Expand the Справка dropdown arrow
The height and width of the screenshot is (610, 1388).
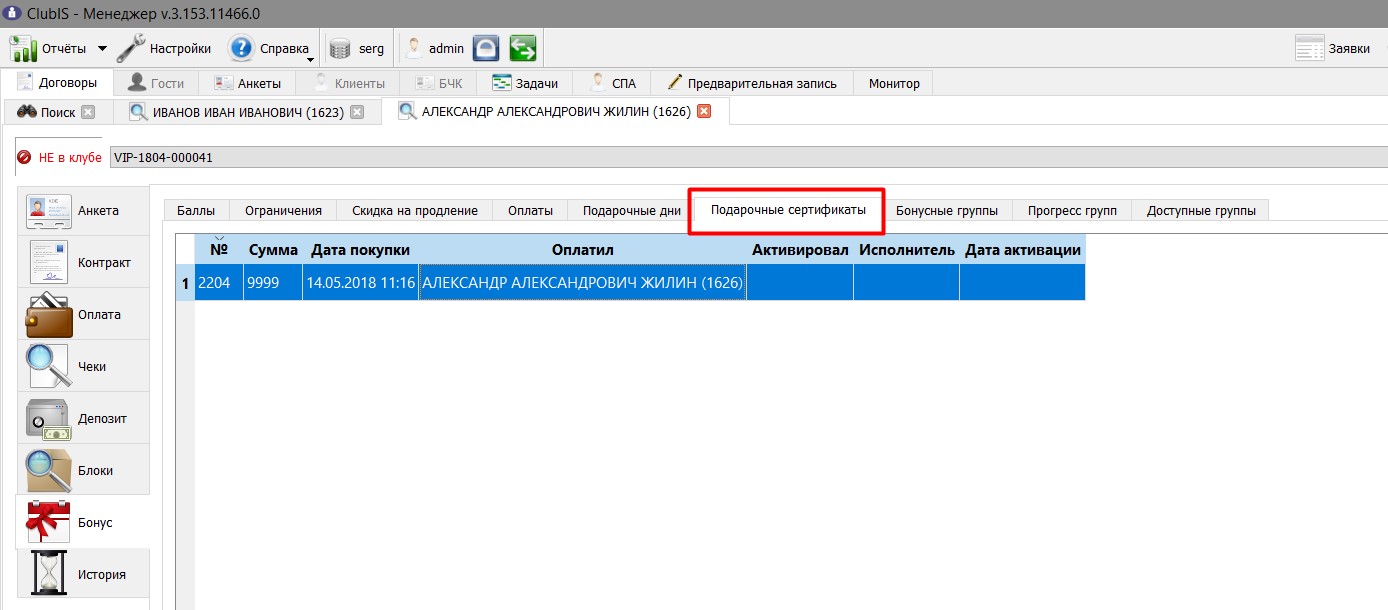point(310,59)
